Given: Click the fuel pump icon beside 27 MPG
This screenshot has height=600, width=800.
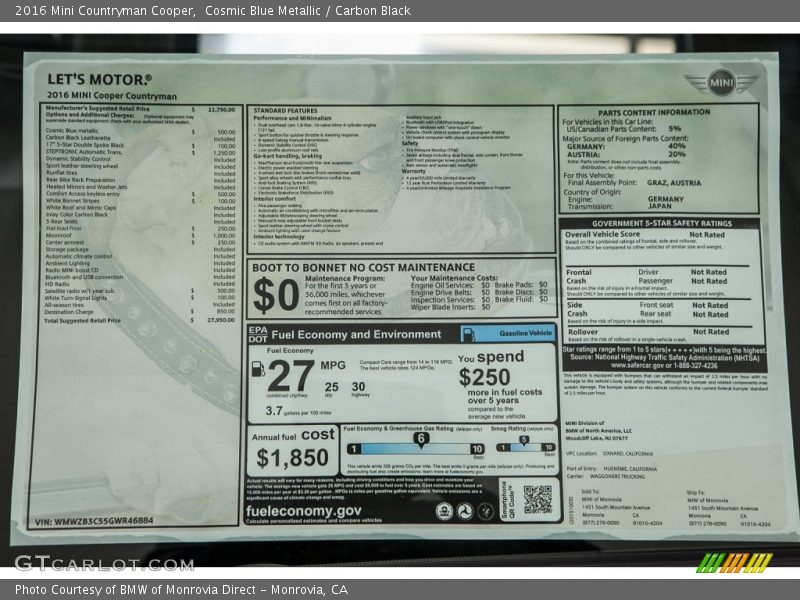Looking at the screenshot, I should [258, 369].
